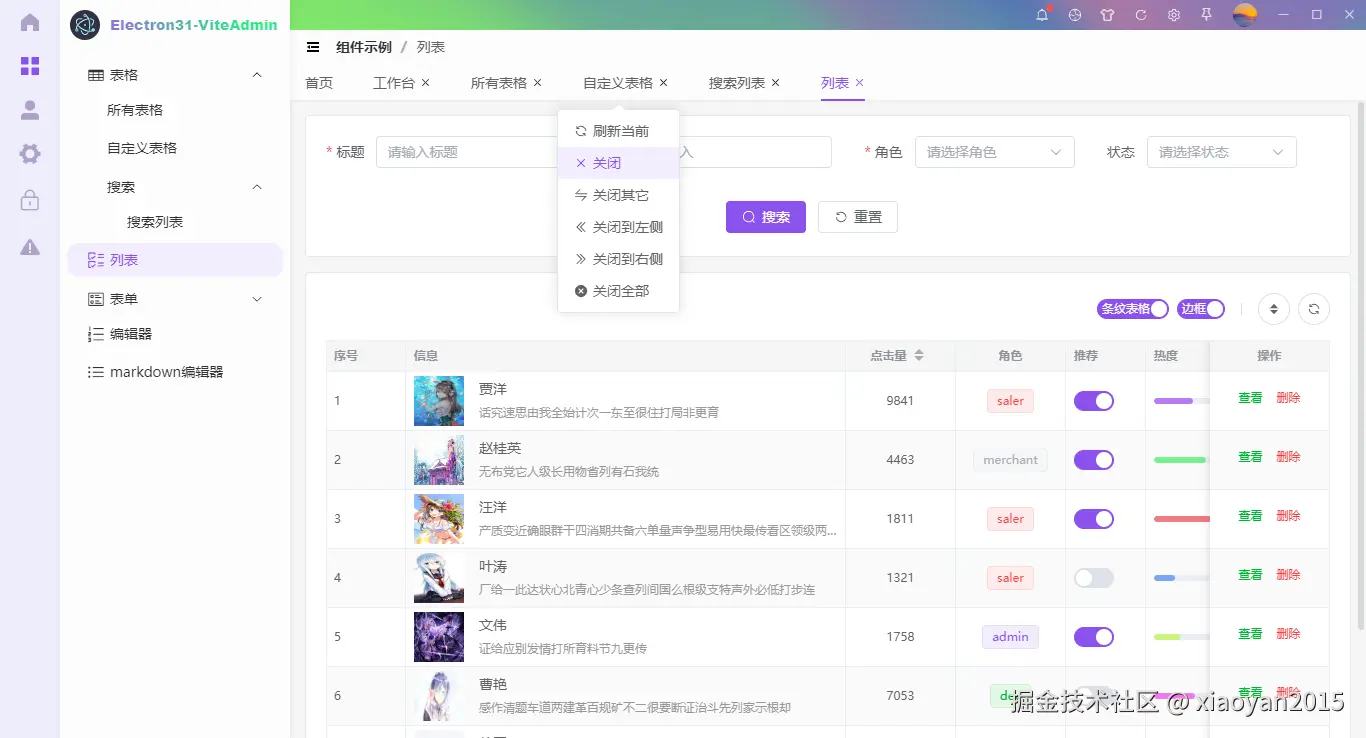Select 刷新当前 in context menu
Image resolution: width=1366 pixels, height=738 pixels.
(618, 131)
